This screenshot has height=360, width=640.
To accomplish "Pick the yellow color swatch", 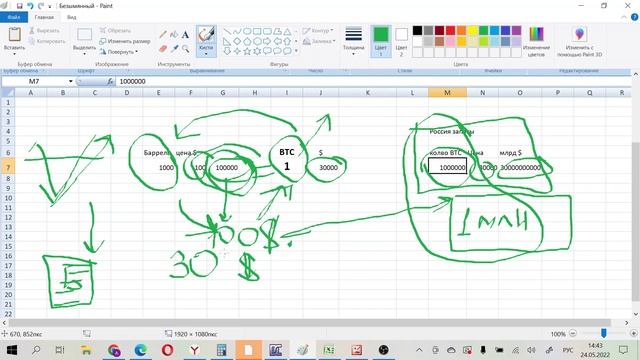I will coord(472,31).
